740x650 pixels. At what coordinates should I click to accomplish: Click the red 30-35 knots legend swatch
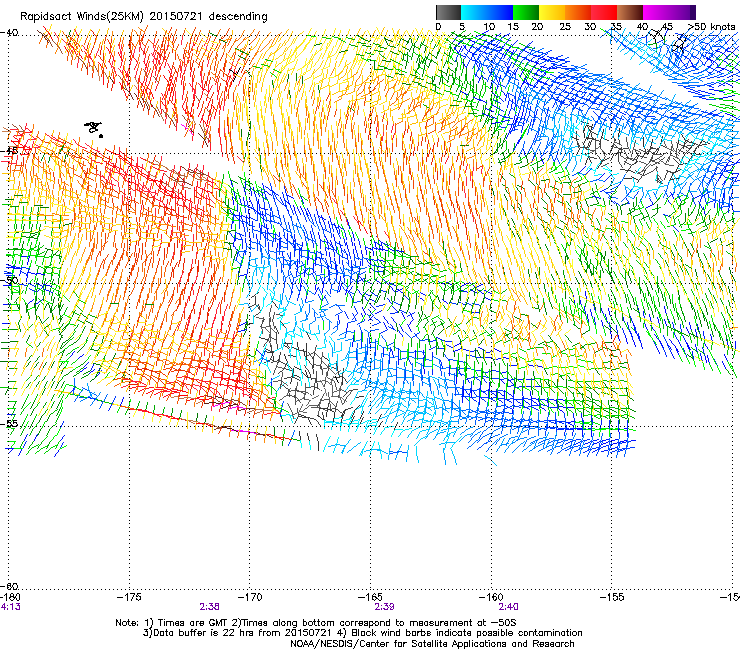[604, 12]
